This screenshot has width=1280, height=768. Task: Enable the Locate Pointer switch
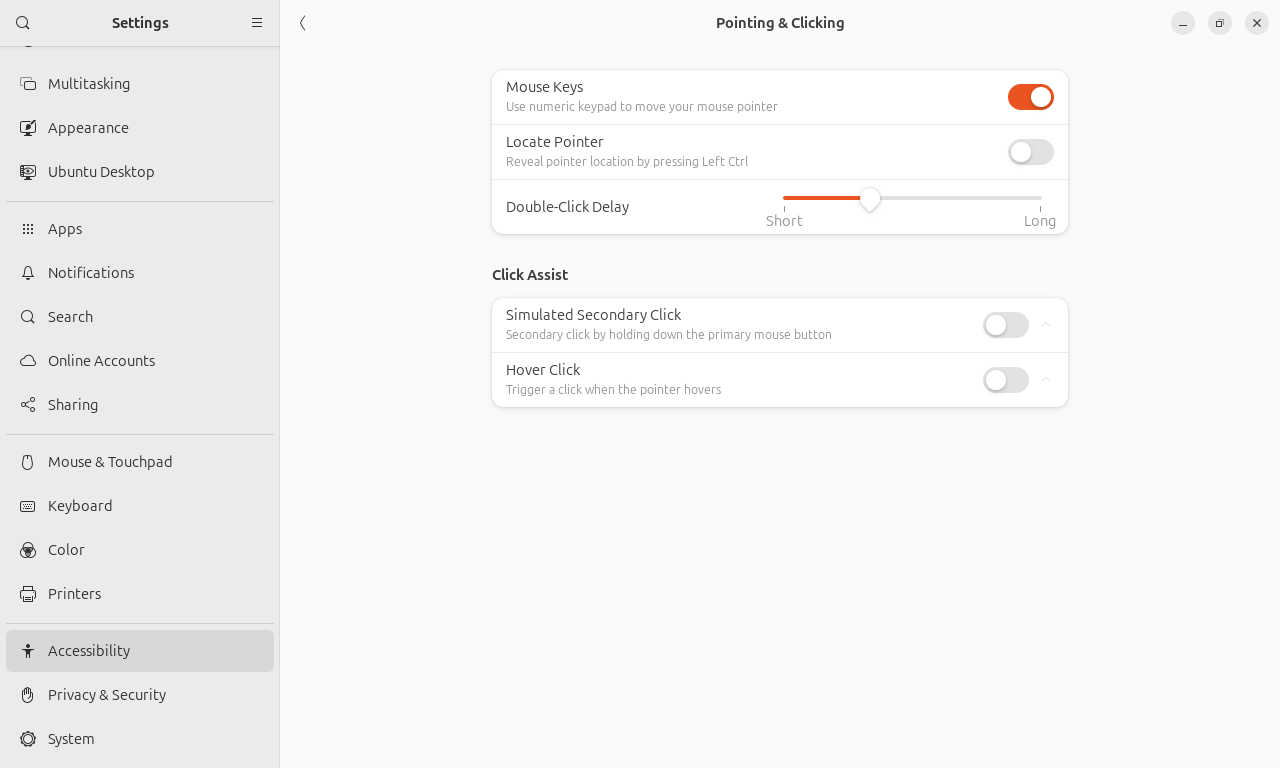[x=1030, y=152]
